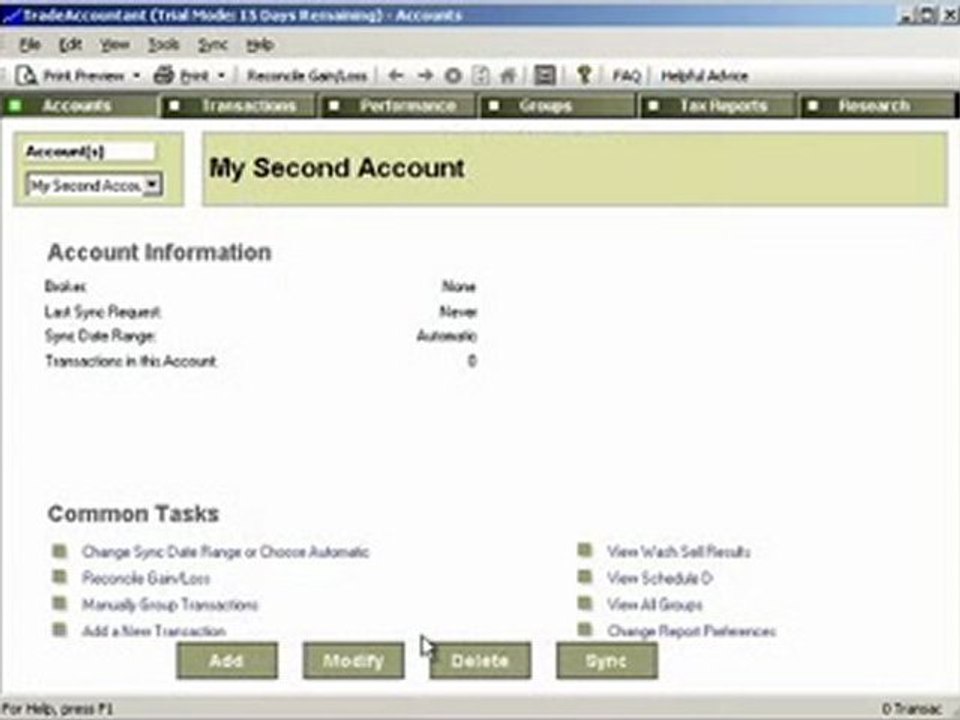960x720 pixels.
Task: Open Helpful Advice in the toolbar
Action: point(704,76)
